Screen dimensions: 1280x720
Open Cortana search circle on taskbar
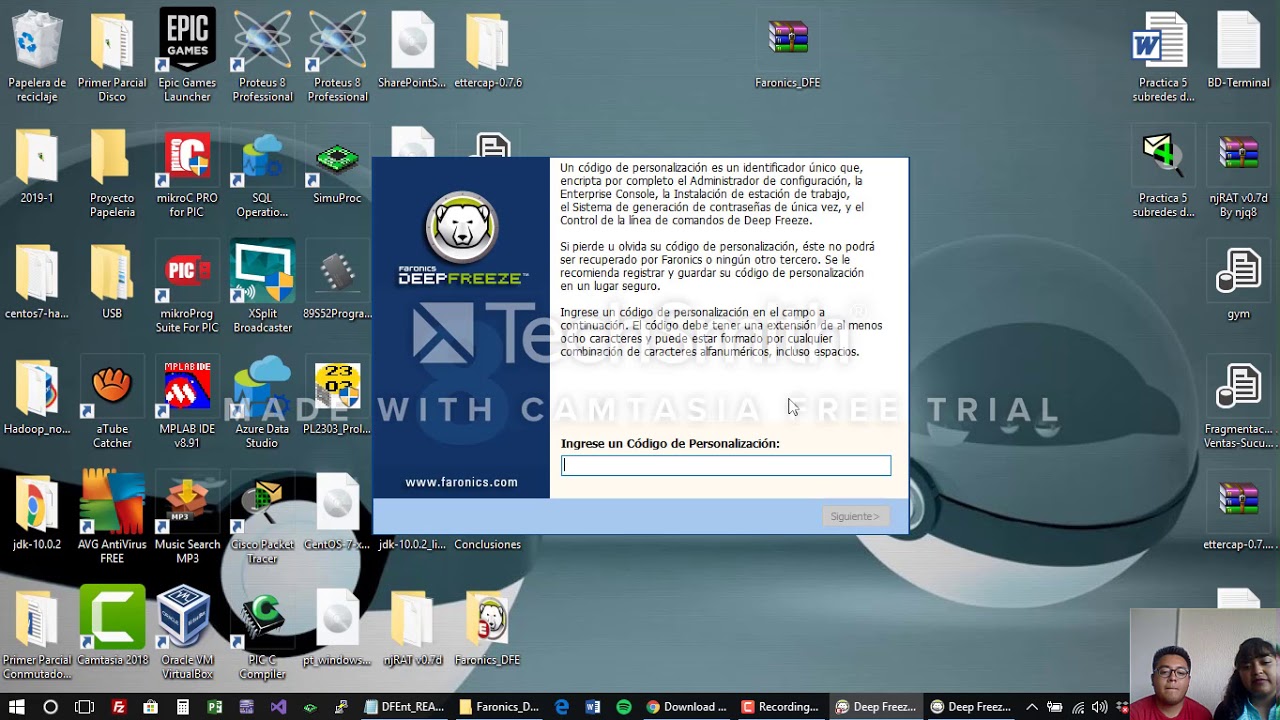50,707
